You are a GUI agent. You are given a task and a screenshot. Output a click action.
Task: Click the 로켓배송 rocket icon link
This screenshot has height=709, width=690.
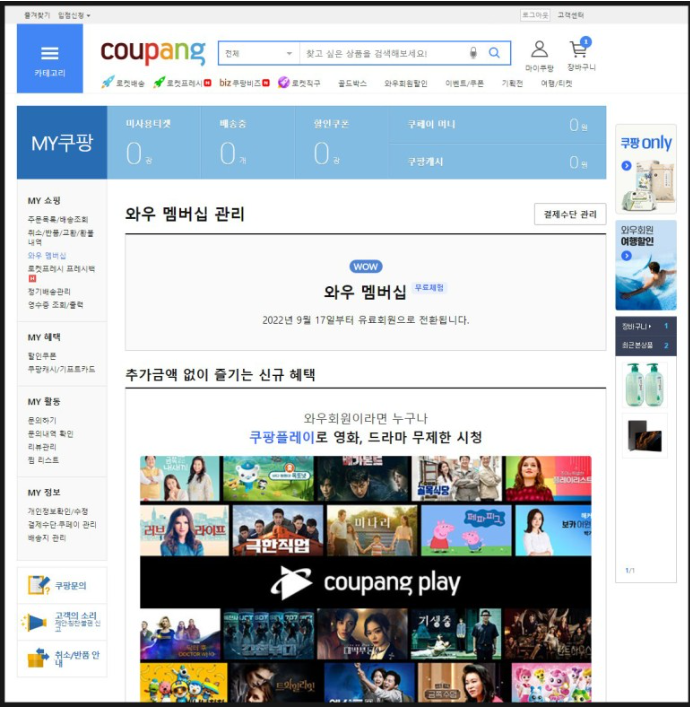click(123, 83)
